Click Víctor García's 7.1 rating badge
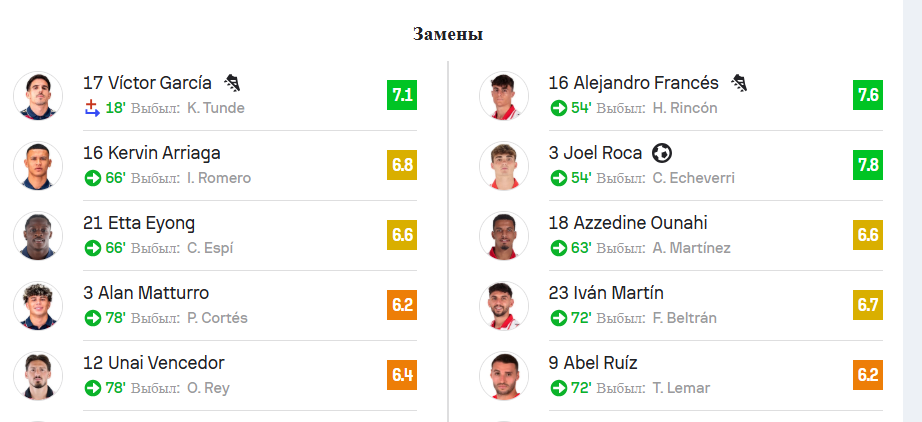The width and height of the screenshot is (922, 422). (402, 95)
